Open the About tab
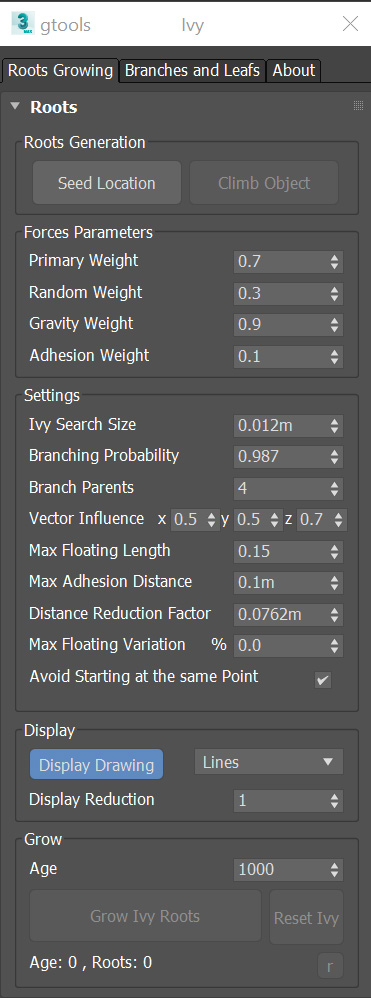371x998 pixels. point(293,71)
